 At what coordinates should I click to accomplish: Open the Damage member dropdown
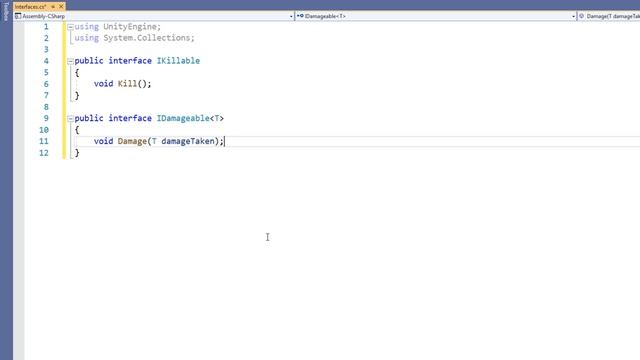click(x=609, y=16)
